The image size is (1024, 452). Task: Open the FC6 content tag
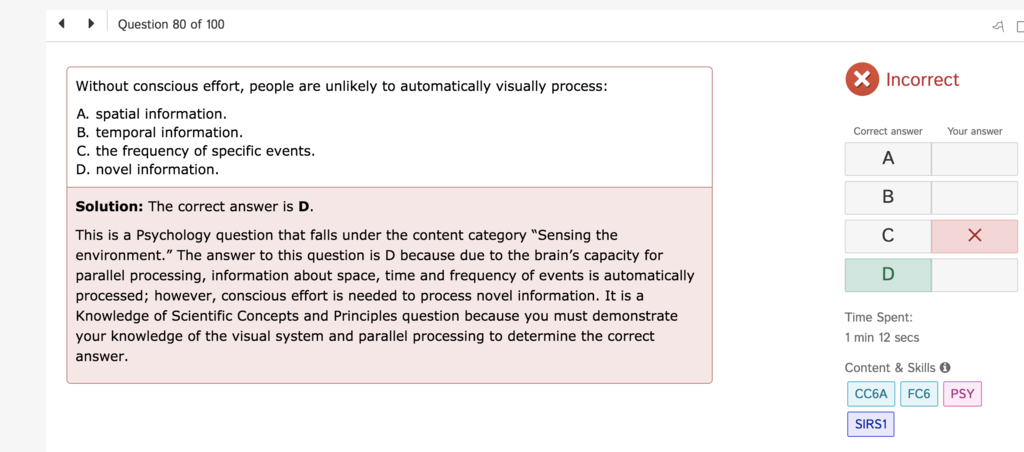pyautogui.click(x=919, y=394)
